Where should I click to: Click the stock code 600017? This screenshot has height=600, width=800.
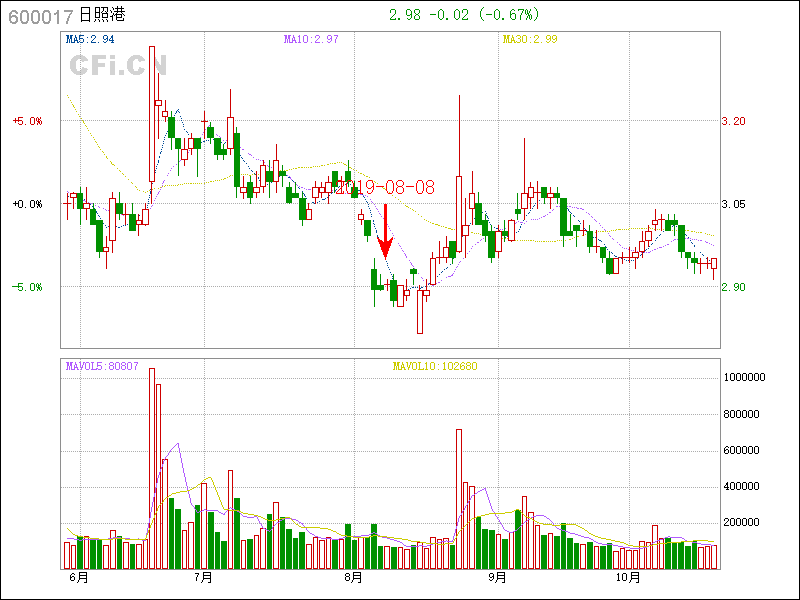pos(40,17)
